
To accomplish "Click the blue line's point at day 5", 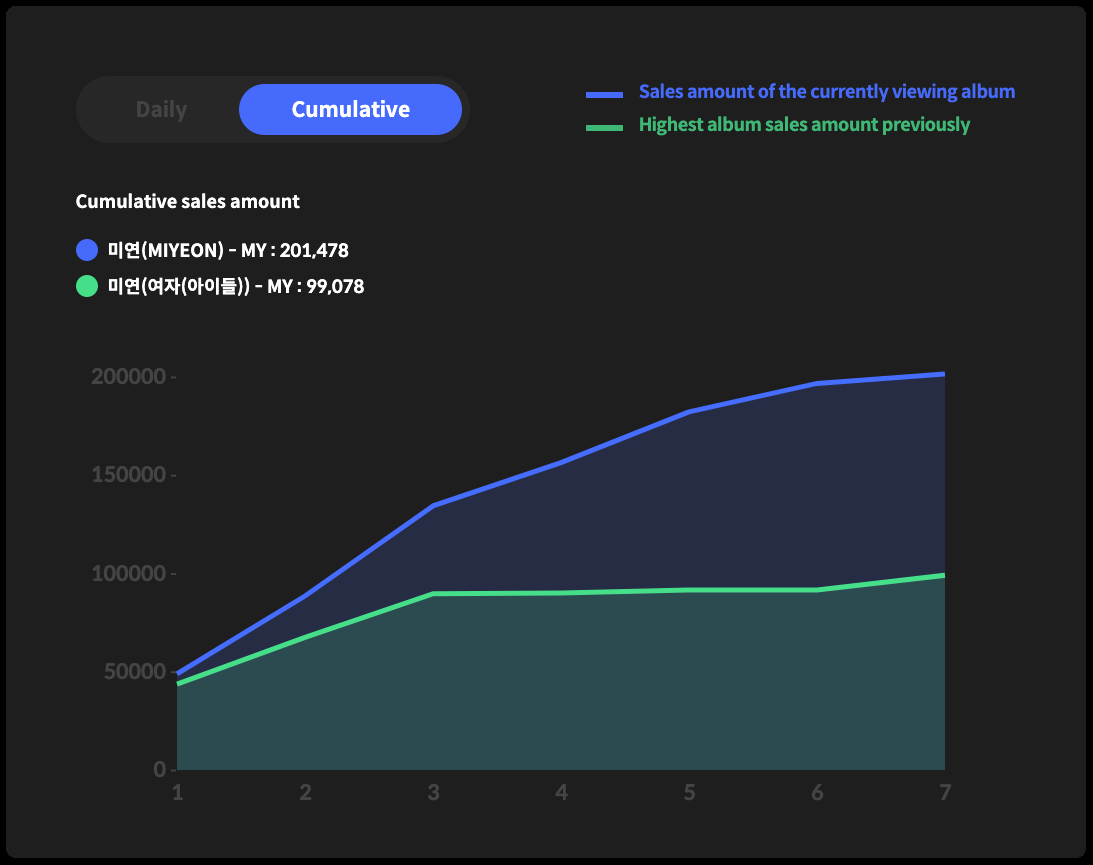I will click(689, 412).
